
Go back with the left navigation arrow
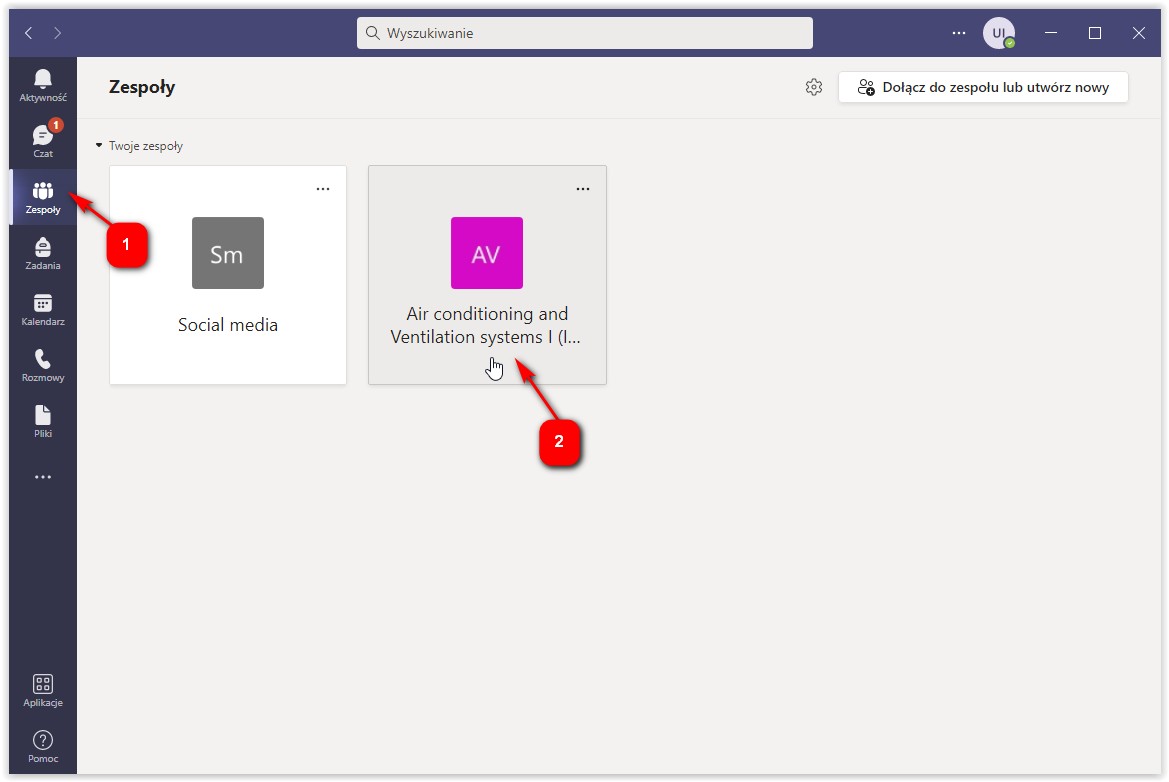(x=28, y=33)
